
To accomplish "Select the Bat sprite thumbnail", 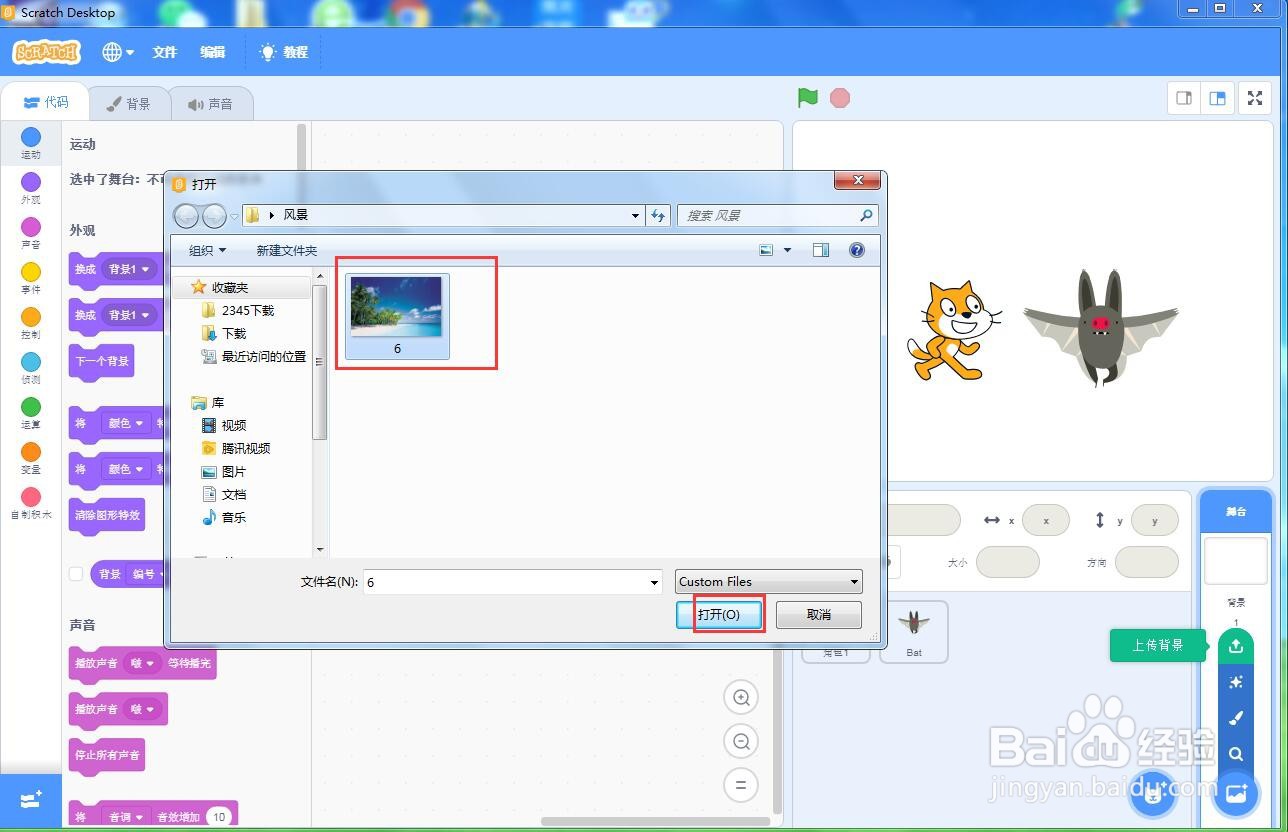I will (913, 631).
